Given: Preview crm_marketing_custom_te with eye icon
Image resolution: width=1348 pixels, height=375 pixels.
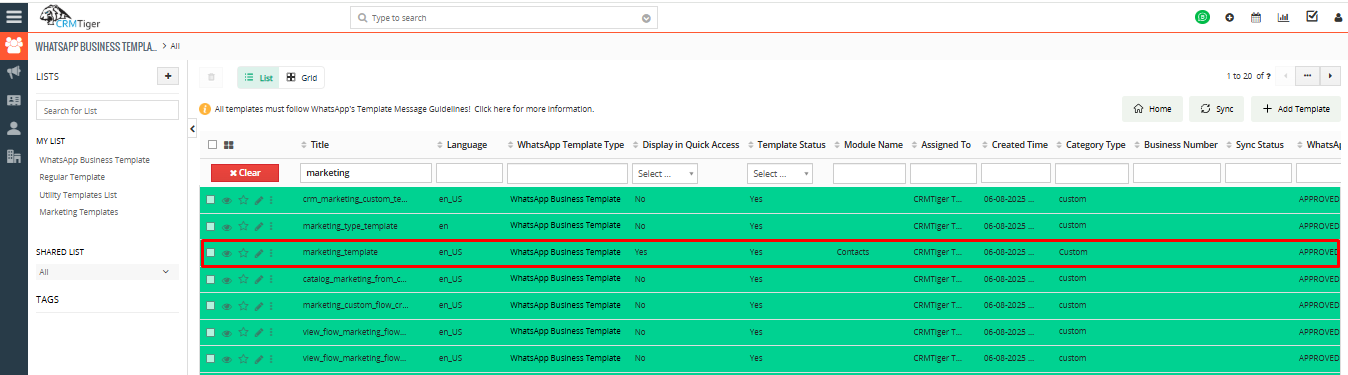Looking at the screenshot, I should 227,200.
